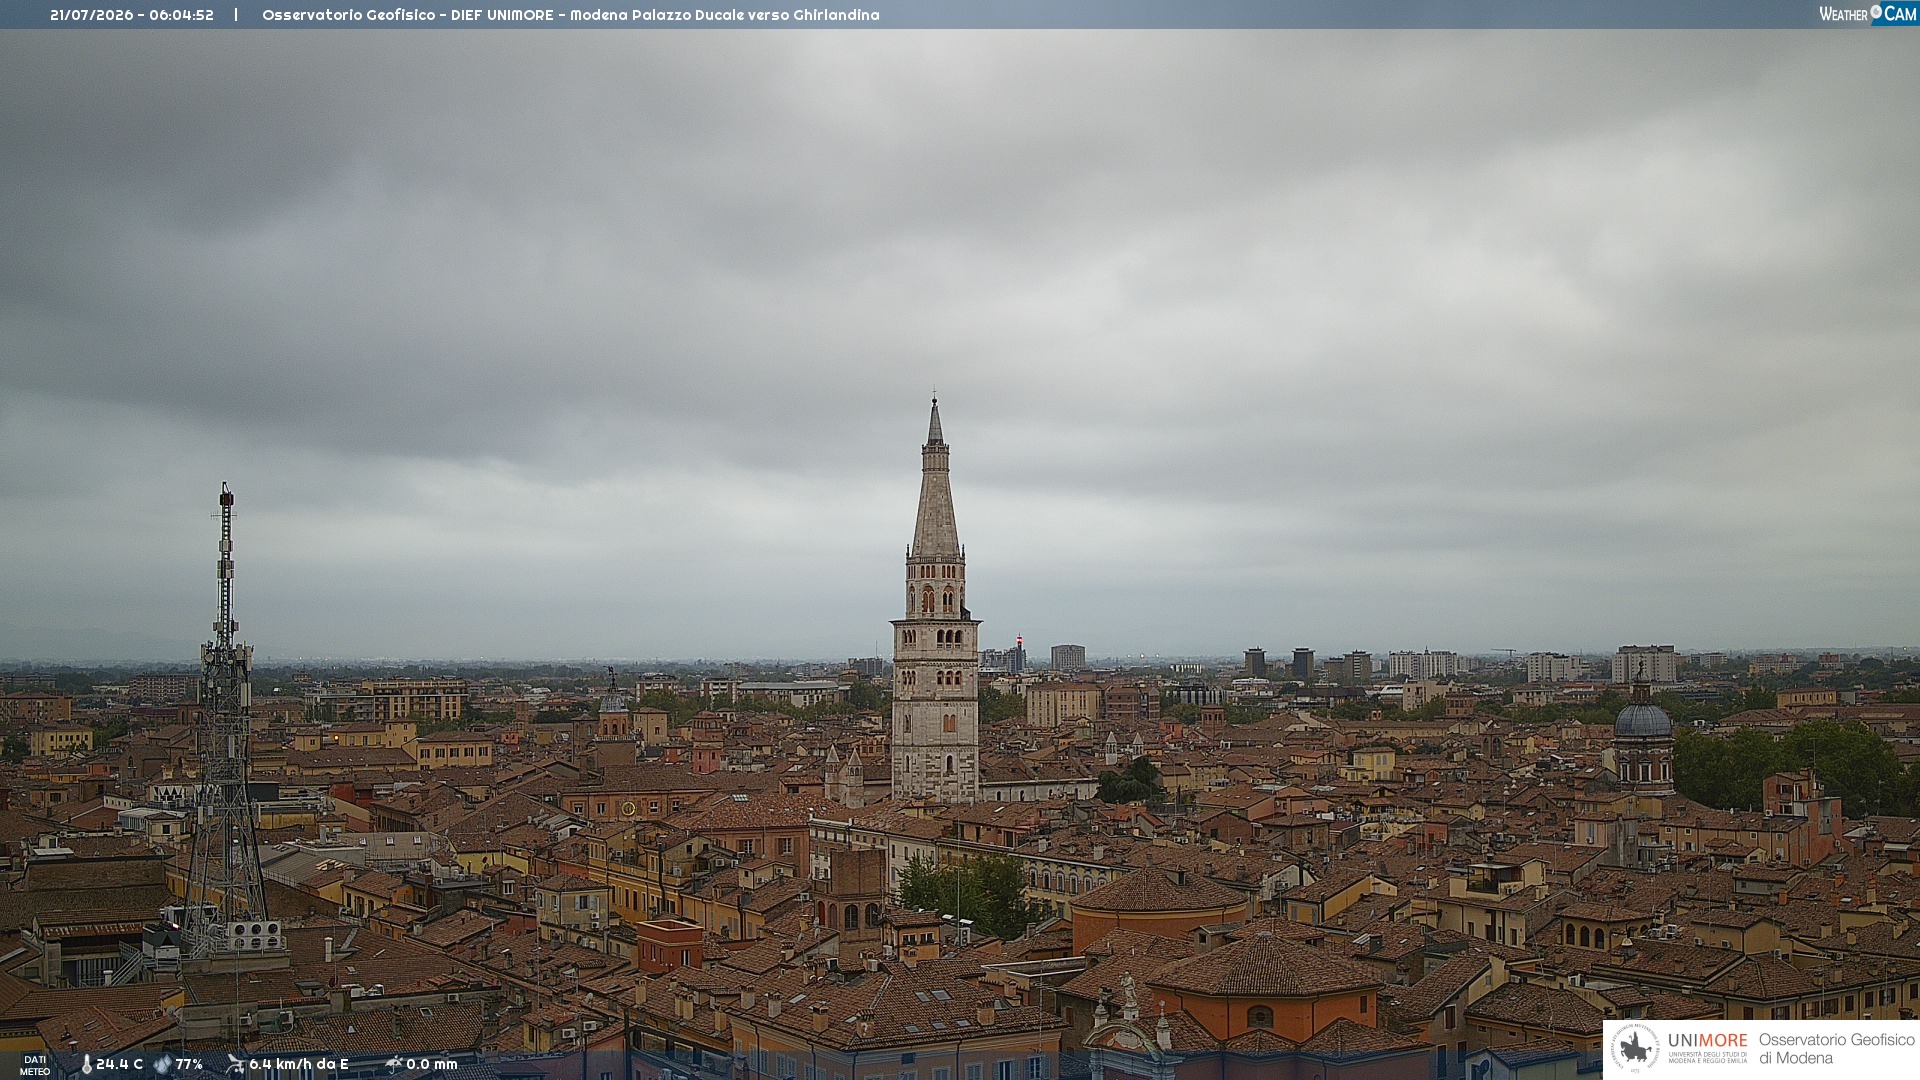Click the thermometer temperature icon
Screen dimensions: 1920x1080
[86, 1065]
